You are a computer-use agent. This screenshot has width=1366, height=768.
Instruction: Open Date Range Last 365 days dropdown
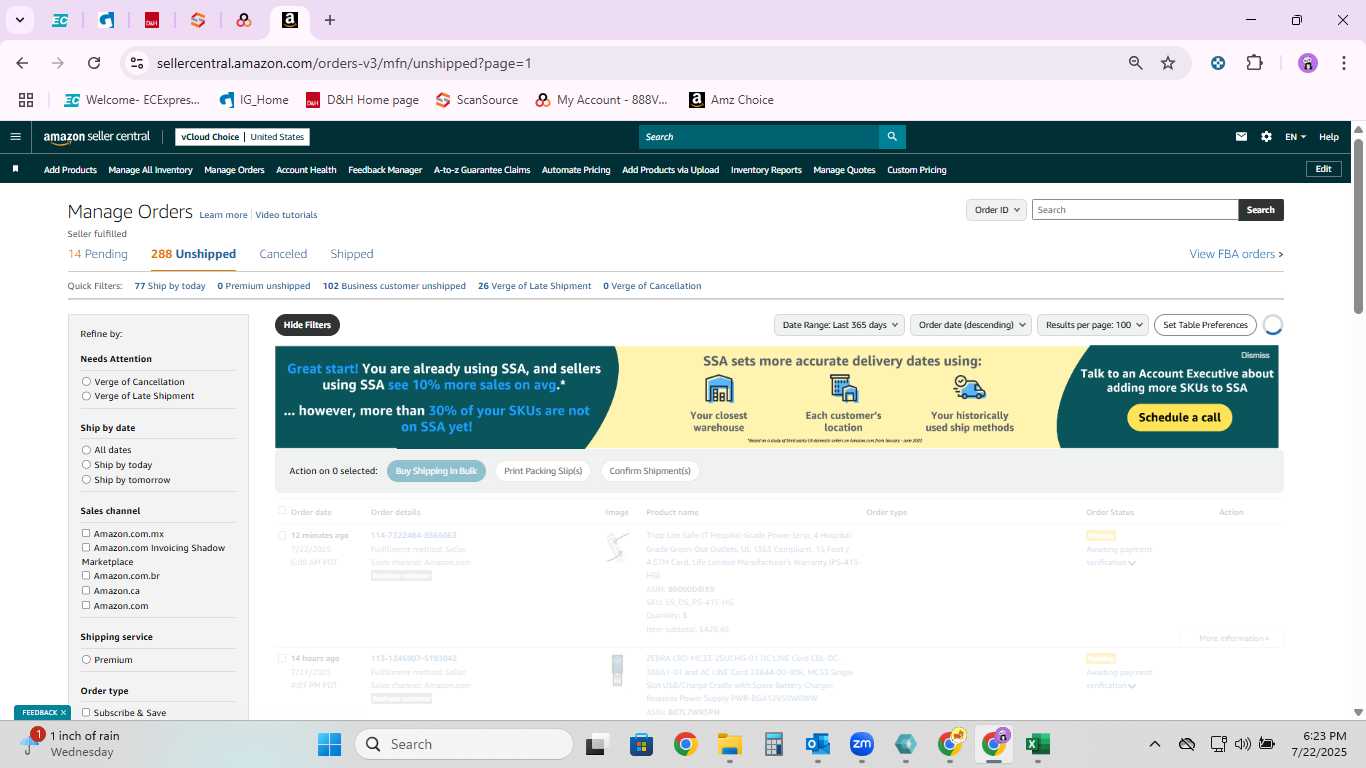[x=839, y=325]
